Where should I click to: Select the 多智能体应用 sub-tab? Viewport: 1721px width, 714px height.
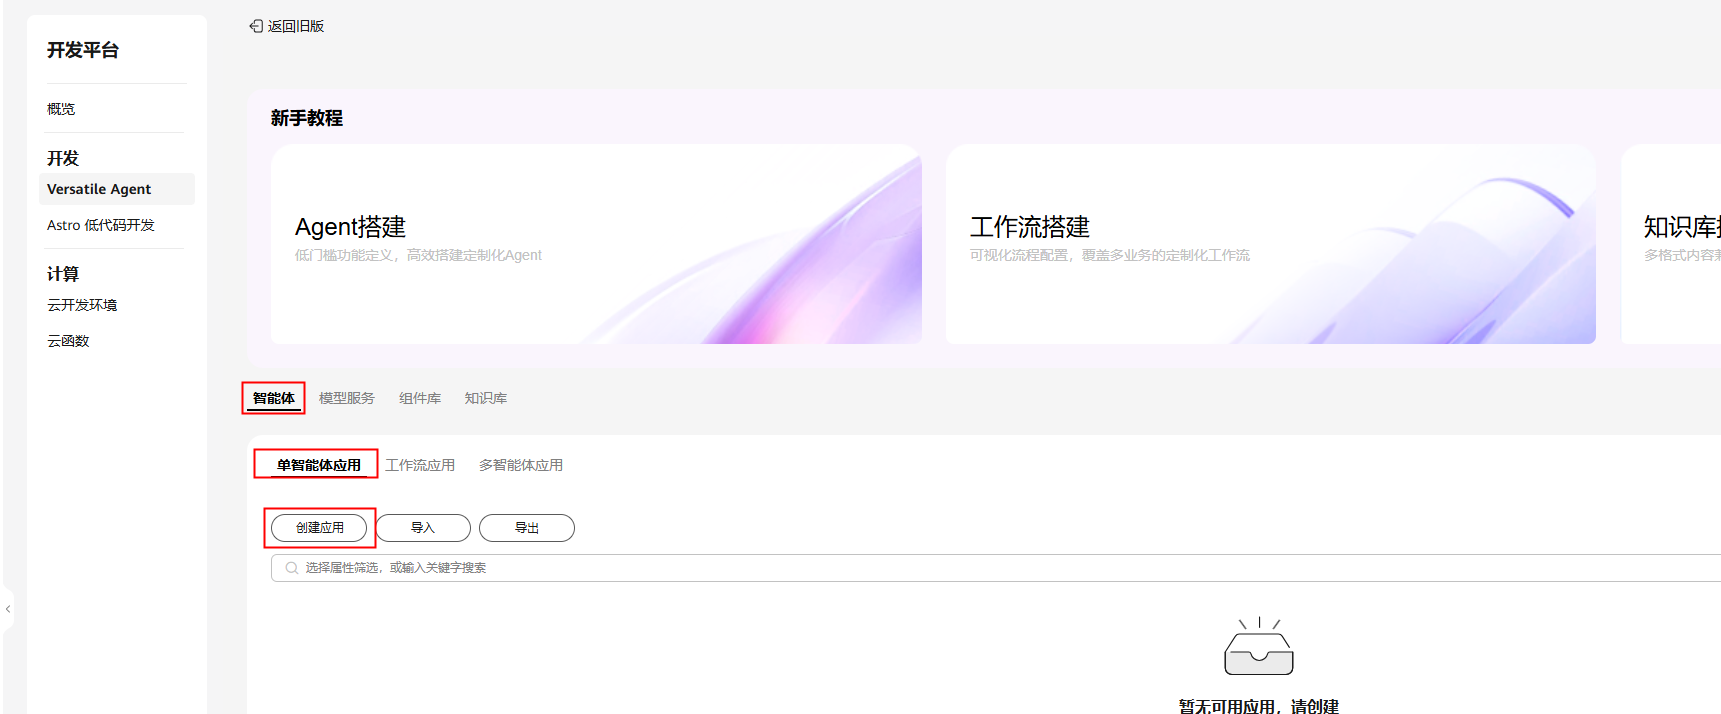coord(520,465)
